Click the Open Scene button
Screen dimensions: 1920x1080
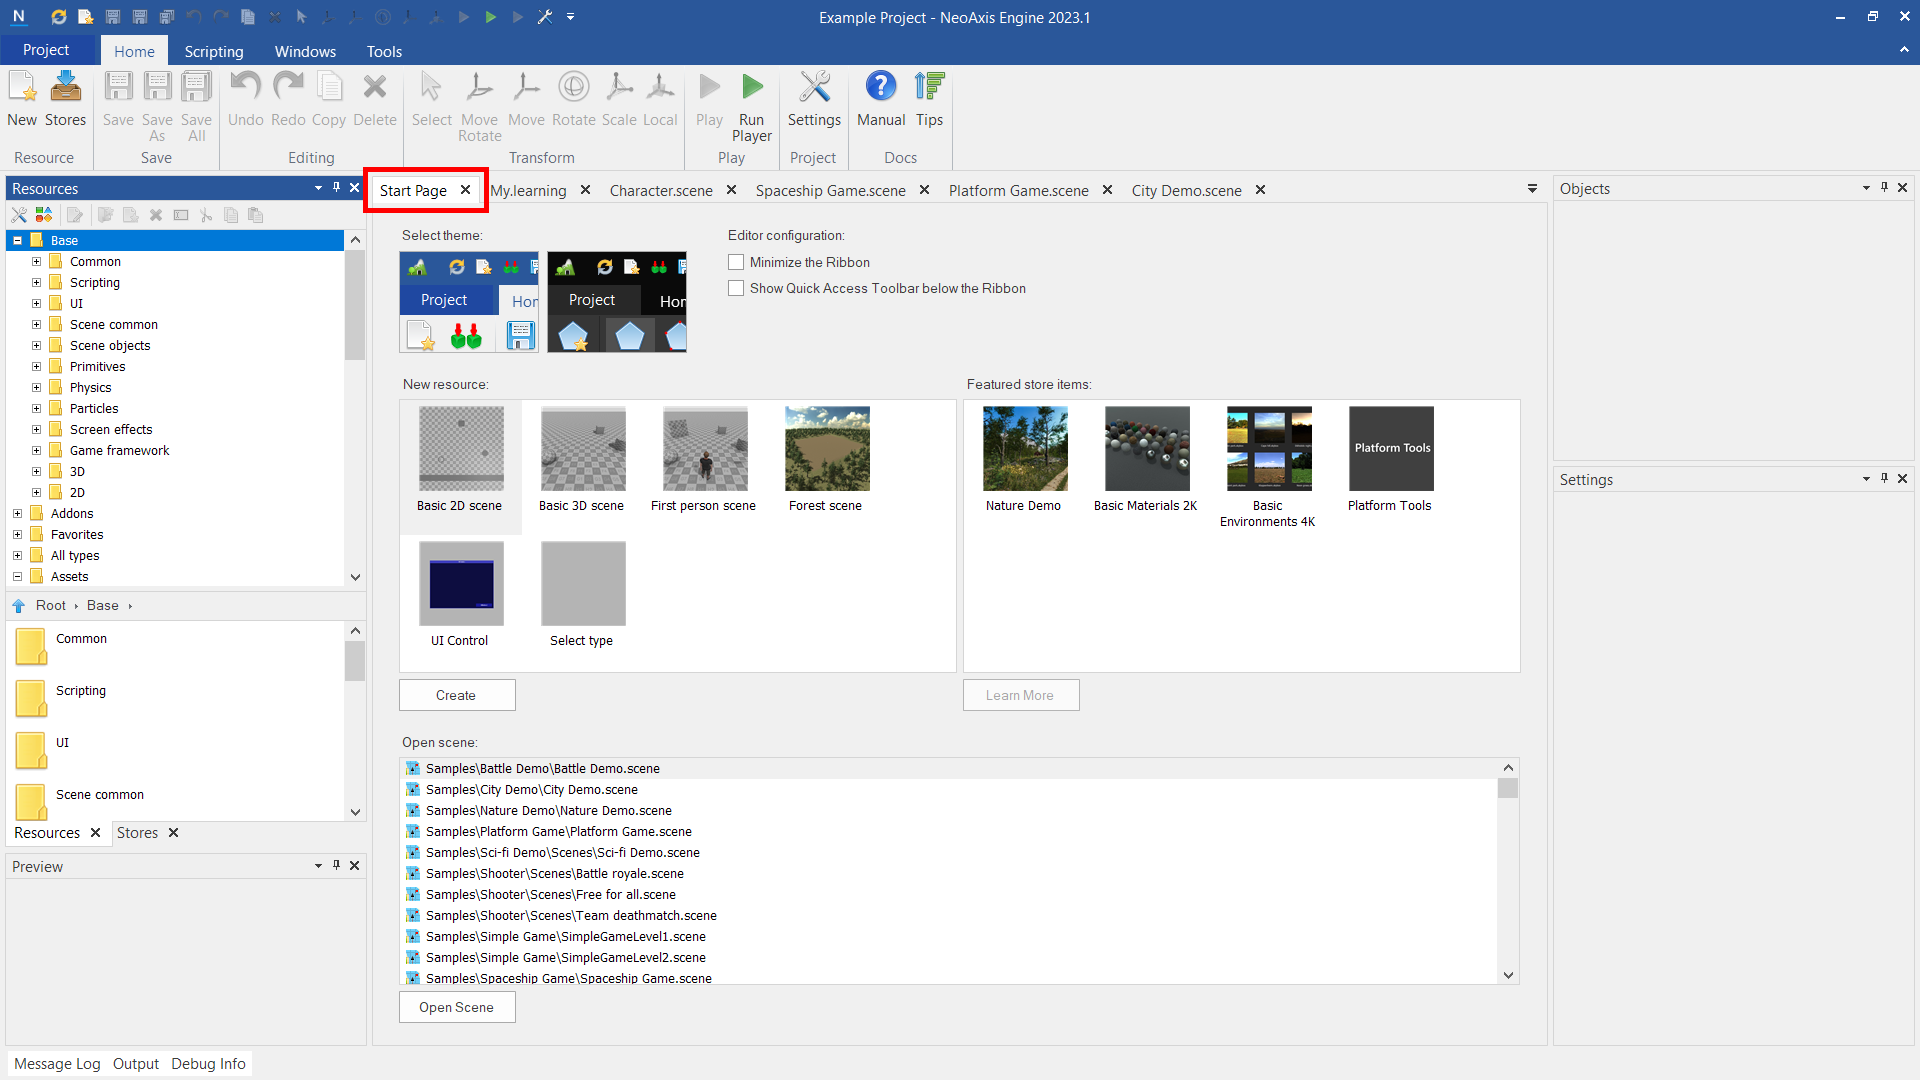(x=457, y=1007)
